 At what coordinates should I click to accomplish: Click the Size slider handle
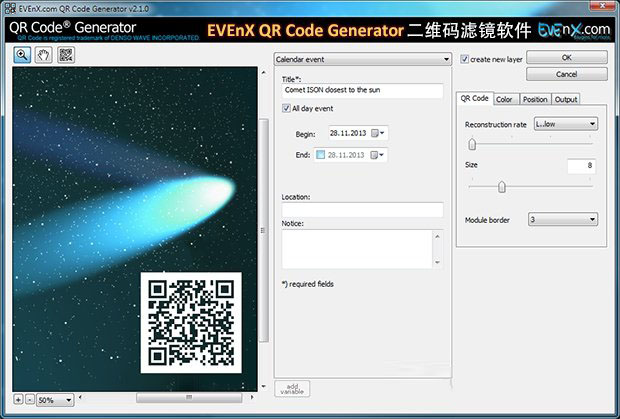502,187
